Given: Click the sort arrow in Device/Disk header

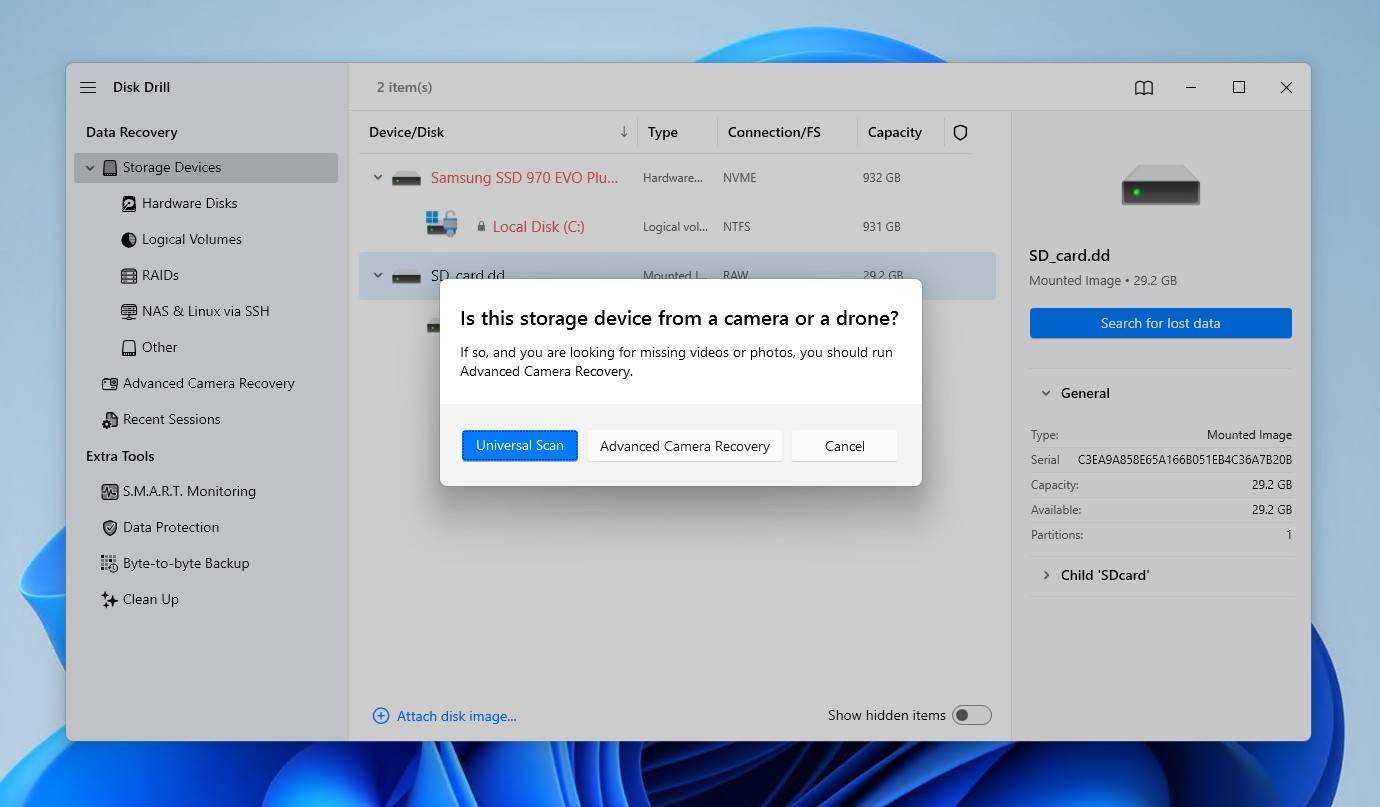Looking at the screenshot, I should click(624, 132).
